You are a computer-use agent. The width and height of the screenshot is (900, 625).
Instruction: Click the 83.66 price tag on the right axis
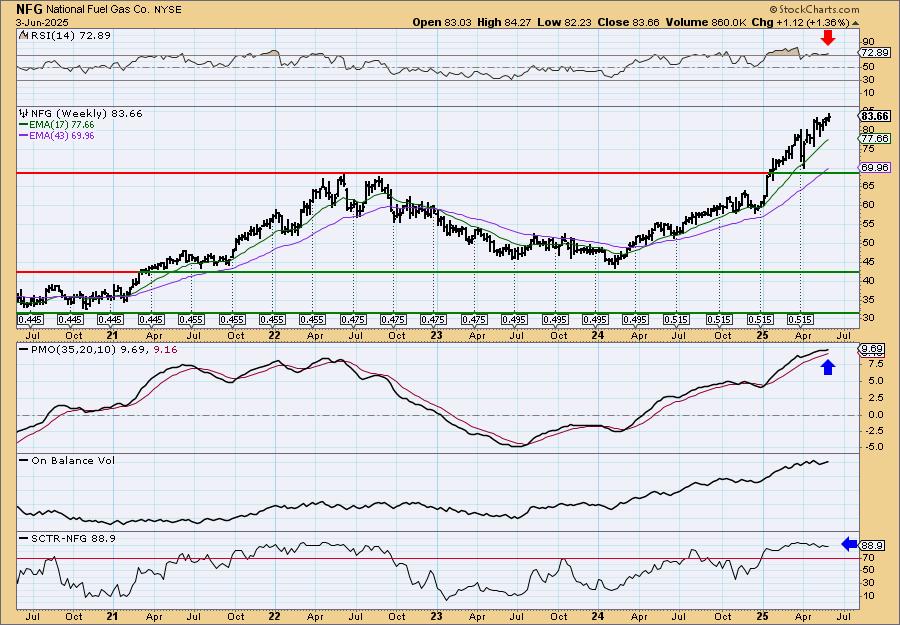tap(875, 116)
